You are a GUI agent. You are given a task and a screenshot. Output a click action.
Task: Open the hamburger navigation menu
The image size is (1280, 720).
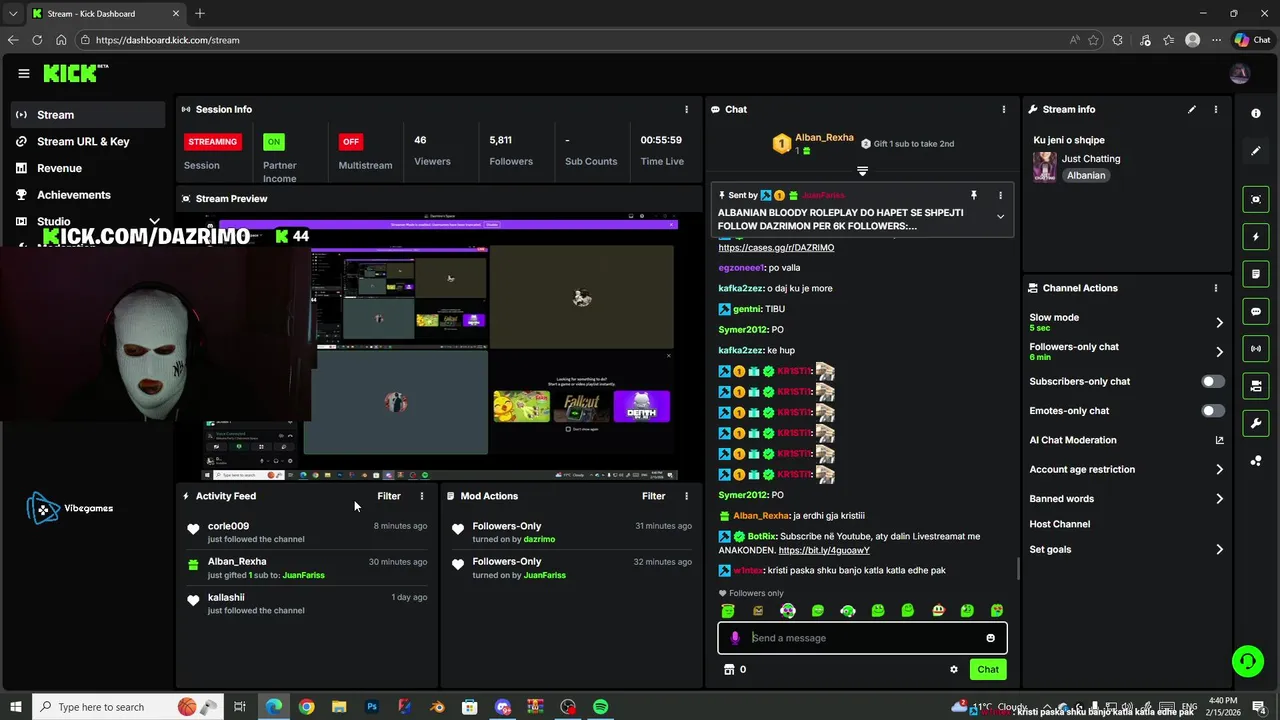(x=24, y=73)
